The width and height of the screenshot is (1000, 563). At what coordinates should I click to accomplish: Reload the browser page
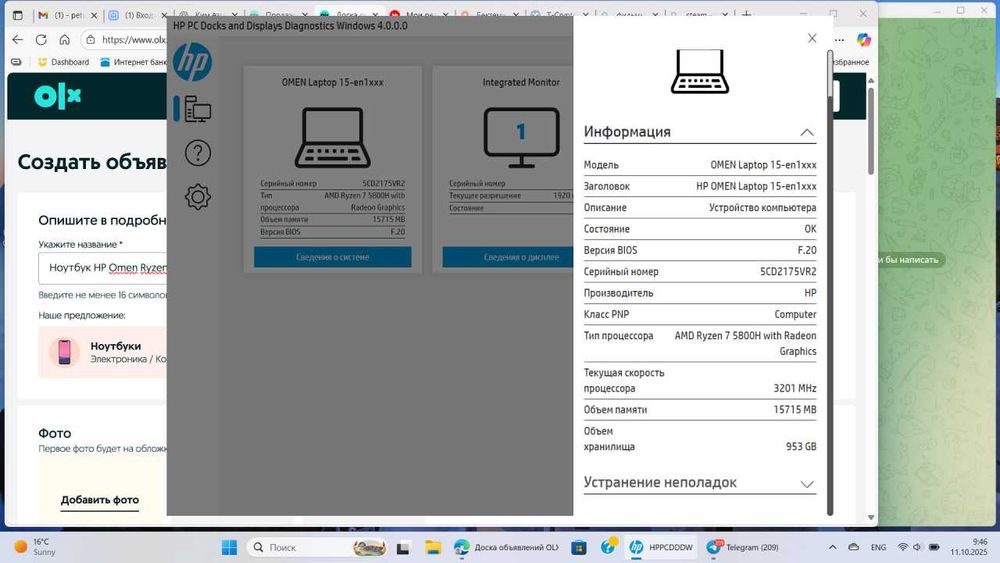pyautogui.click(x=41, y=40)
